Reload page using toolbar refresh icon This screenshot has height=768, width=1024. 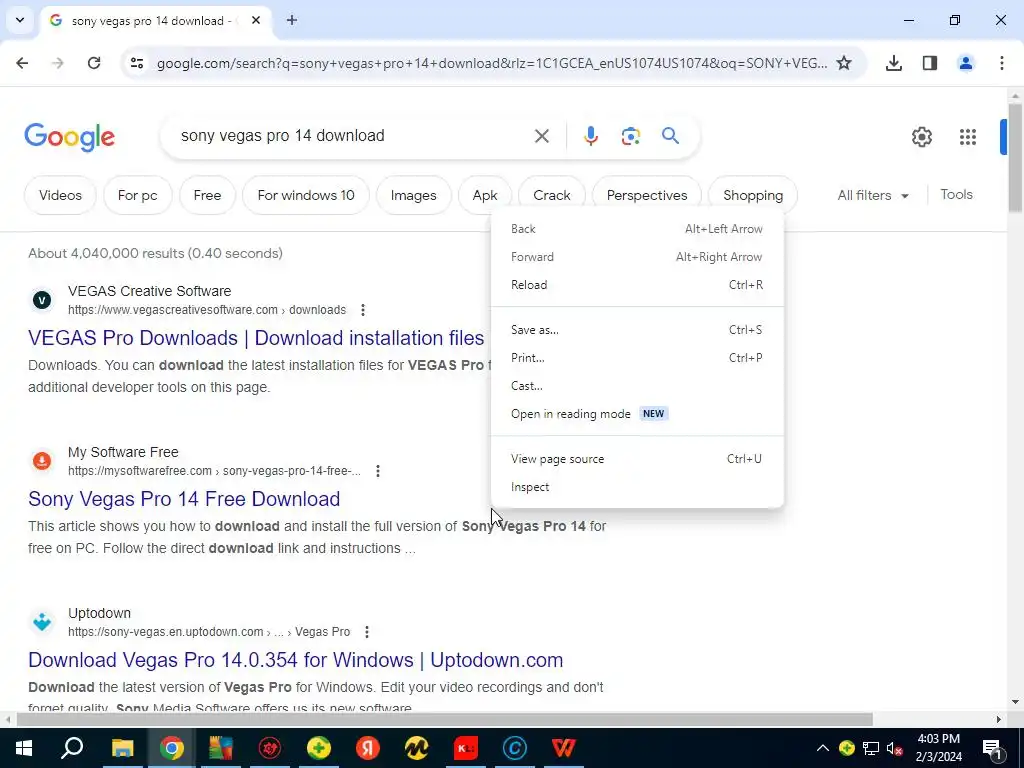[x=94, y=63]
